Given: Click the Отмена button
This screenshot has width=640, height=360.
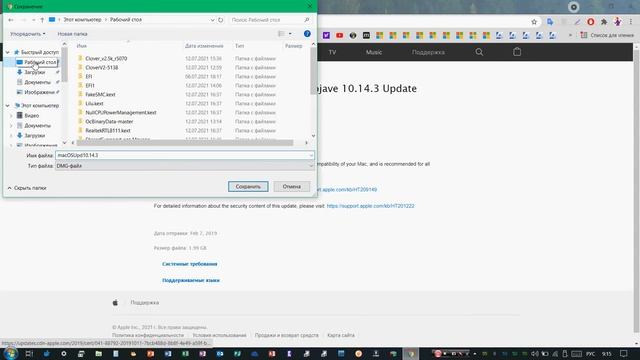Looking at the screenshot, I should pyautogui.click(x=291, y=187).
